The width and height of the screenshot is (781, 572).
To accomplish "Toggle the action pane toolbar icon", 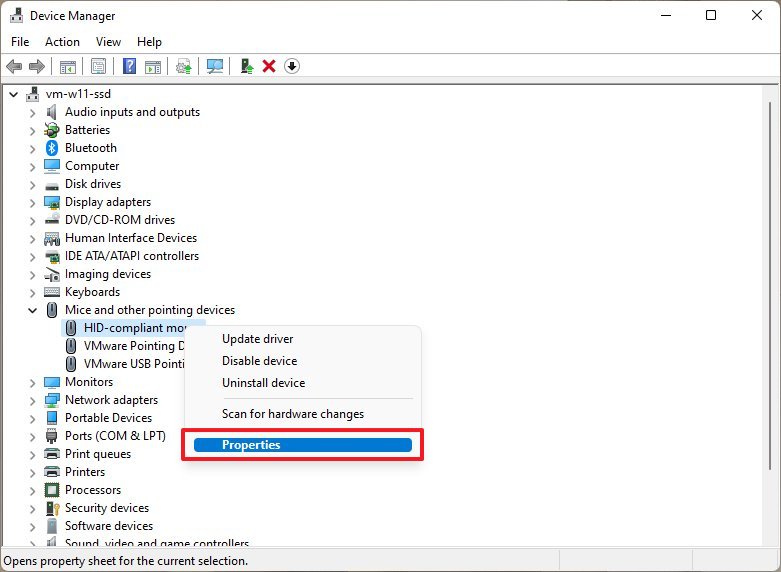I will coord(153,66).
